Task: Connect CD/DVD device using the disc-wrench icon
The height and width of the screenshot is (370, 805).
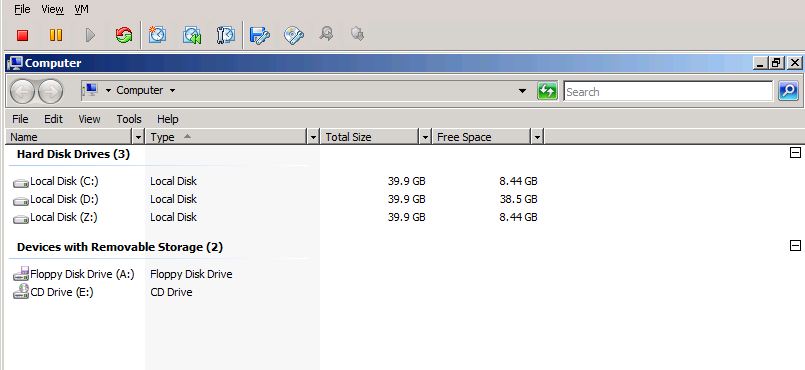Action: (294, 35)
